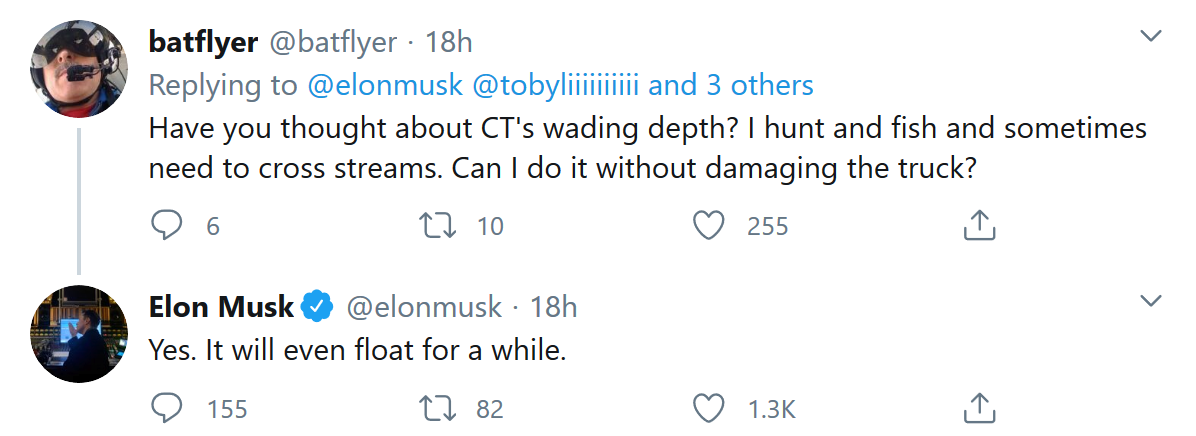Expand more options on batflyer's tweet
The width and height of the screenshot is (1196, 436).
pos(1152,37)
